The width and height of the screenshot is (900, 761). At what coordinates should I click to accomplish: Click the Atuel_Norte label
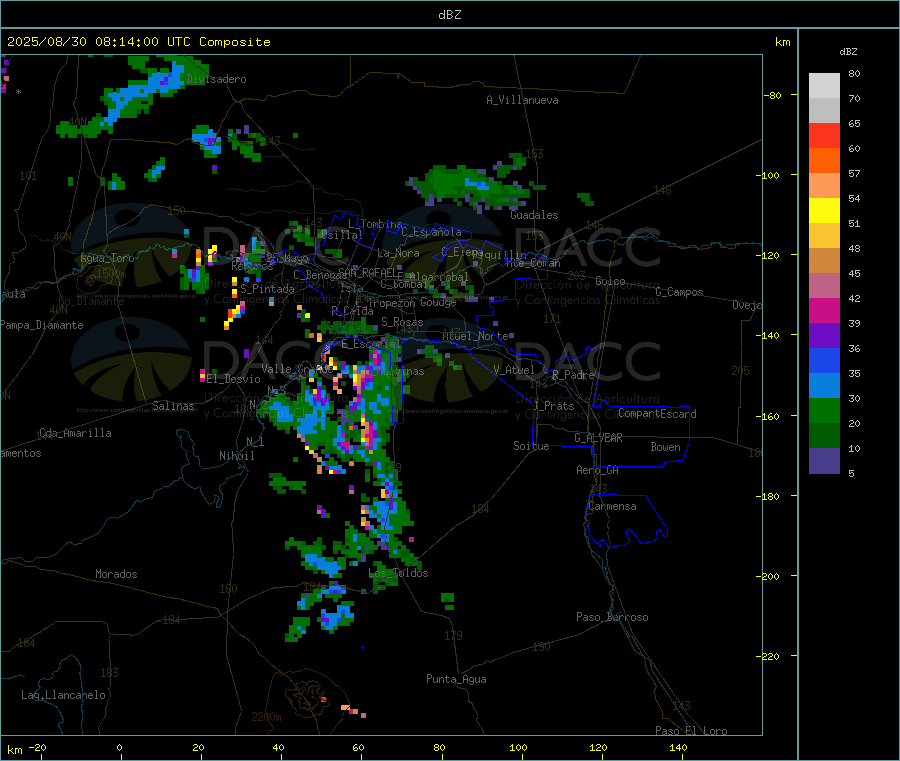[x=475, y=336]
